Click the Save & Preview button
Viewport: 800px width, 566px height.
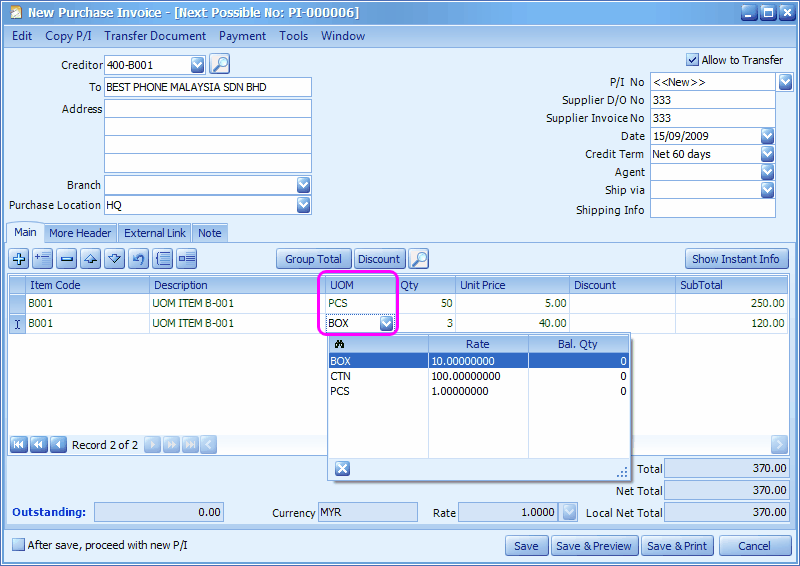(x=594, y=546)
